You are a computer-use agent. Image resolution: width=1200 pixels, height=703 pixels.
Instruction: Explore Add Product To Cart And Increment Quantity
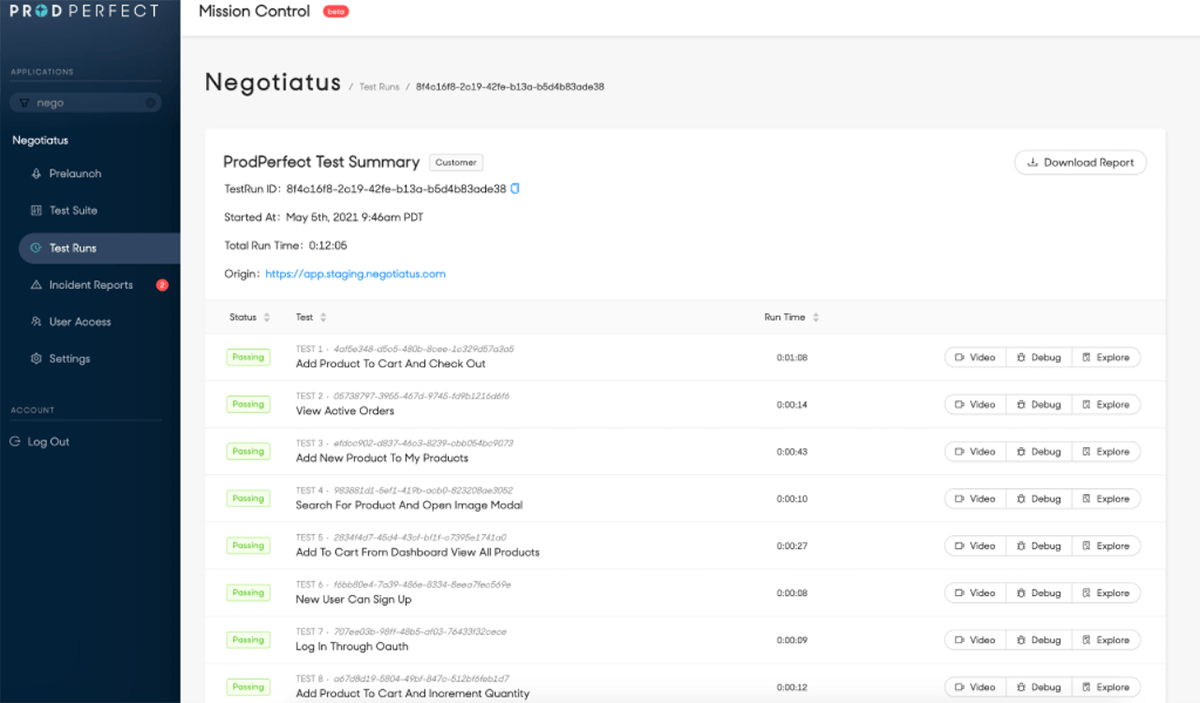pyautogui.click(x=1105, y=687)
